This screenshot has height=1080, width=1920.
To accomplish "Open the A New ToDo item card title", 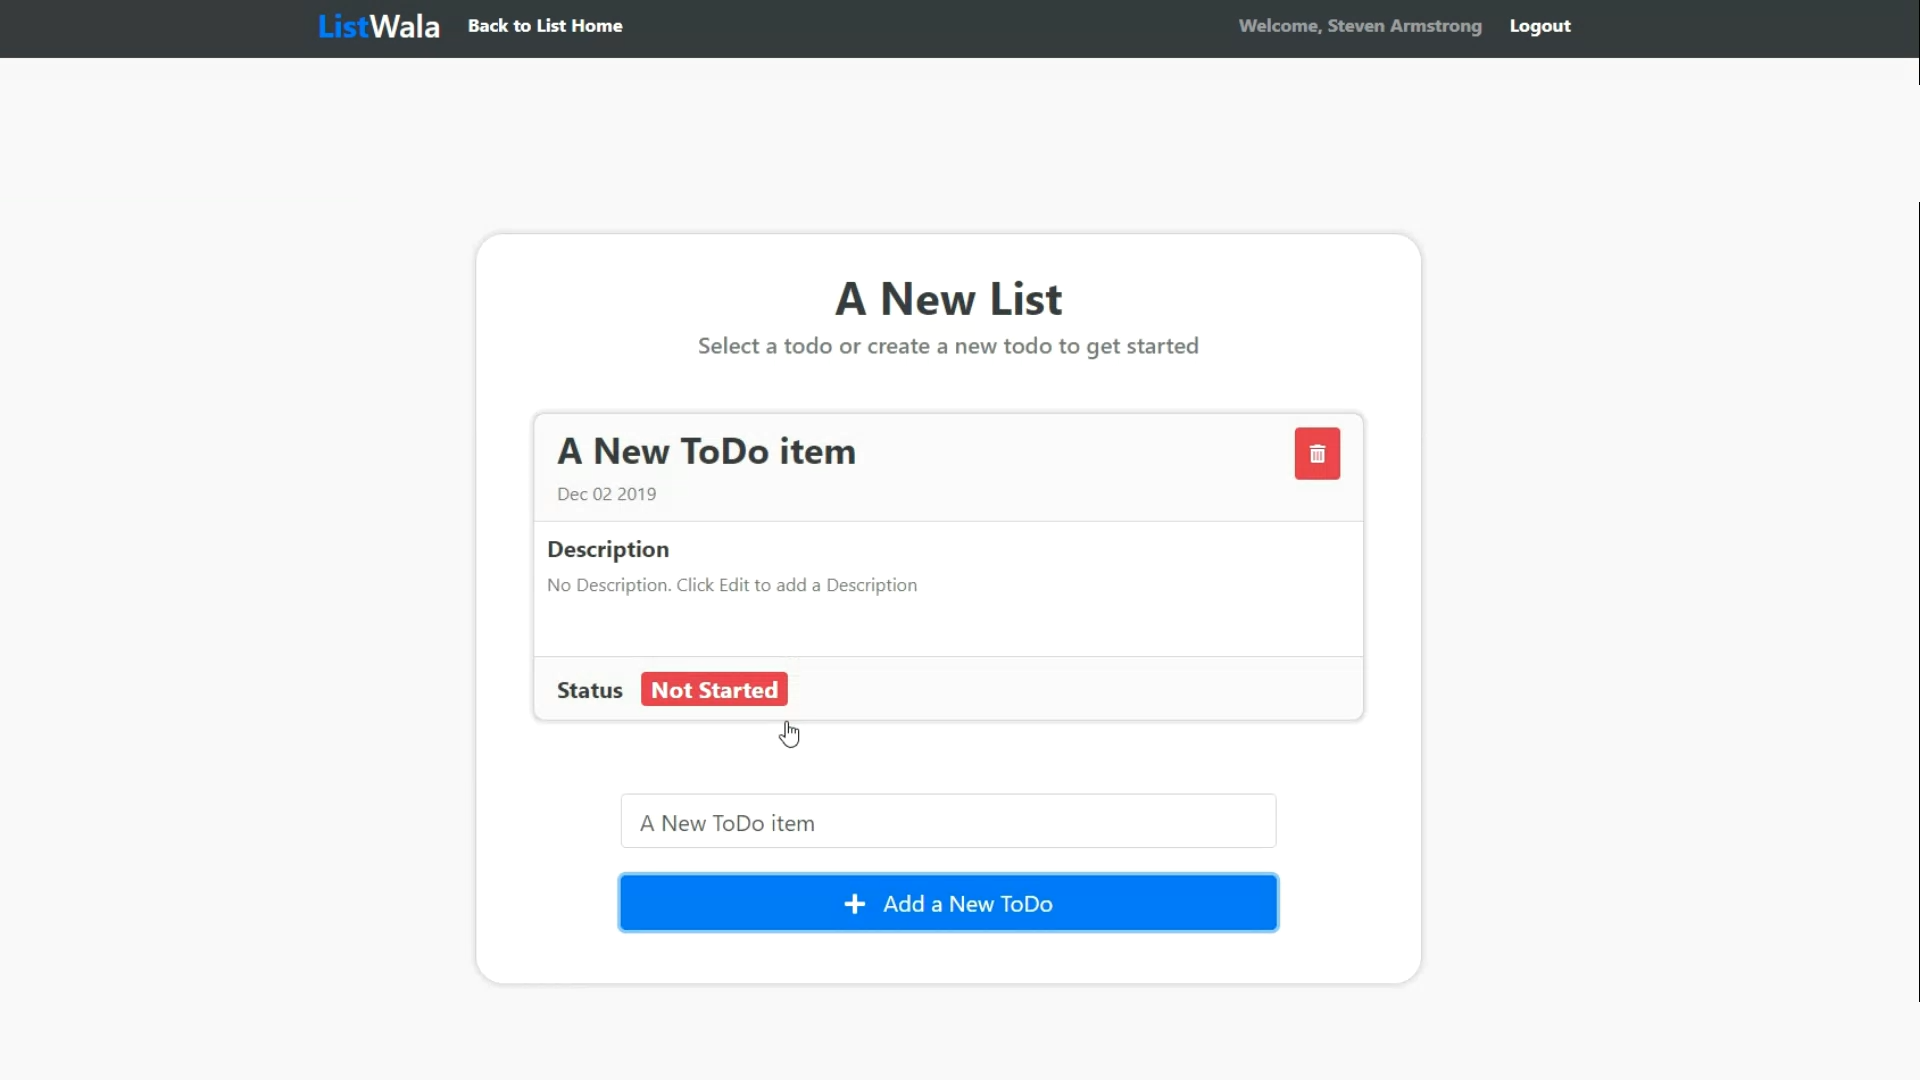I will (706, 452).
